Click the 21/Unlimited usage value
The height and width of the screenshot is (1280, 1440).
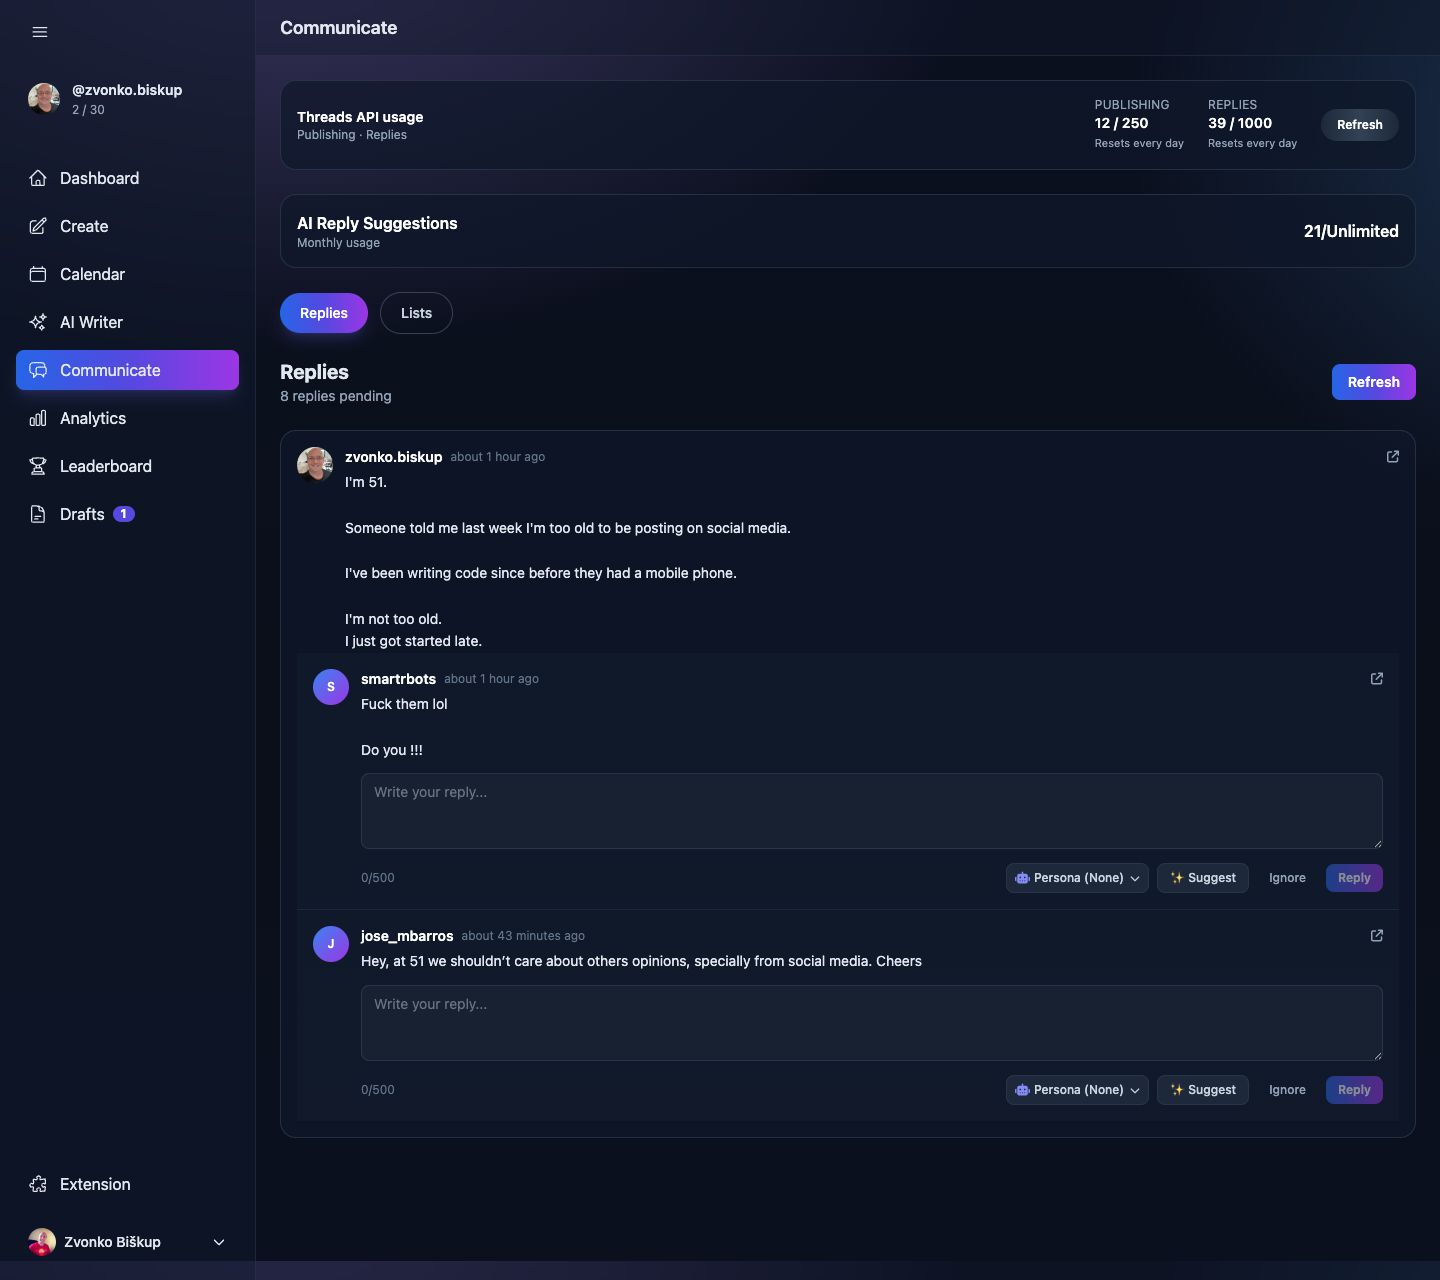click(x=1351, y=231)
